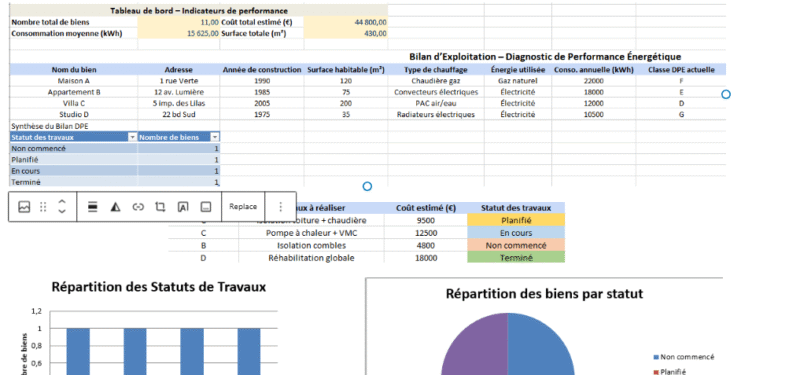Click the 'Réhabilitation globale' works cell
800x375 pixels.
point(311,258)
